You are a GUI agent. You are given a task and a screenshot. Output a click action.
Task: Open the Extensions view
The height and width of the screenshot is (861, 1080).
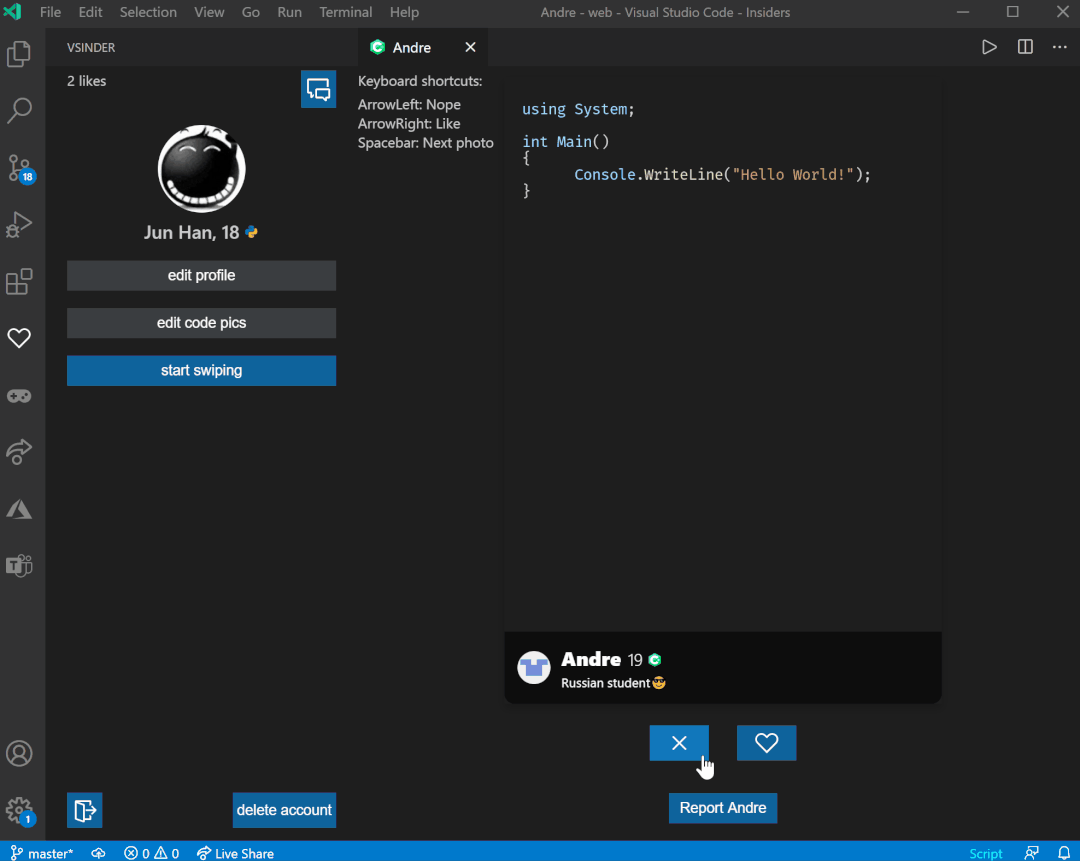19,281
